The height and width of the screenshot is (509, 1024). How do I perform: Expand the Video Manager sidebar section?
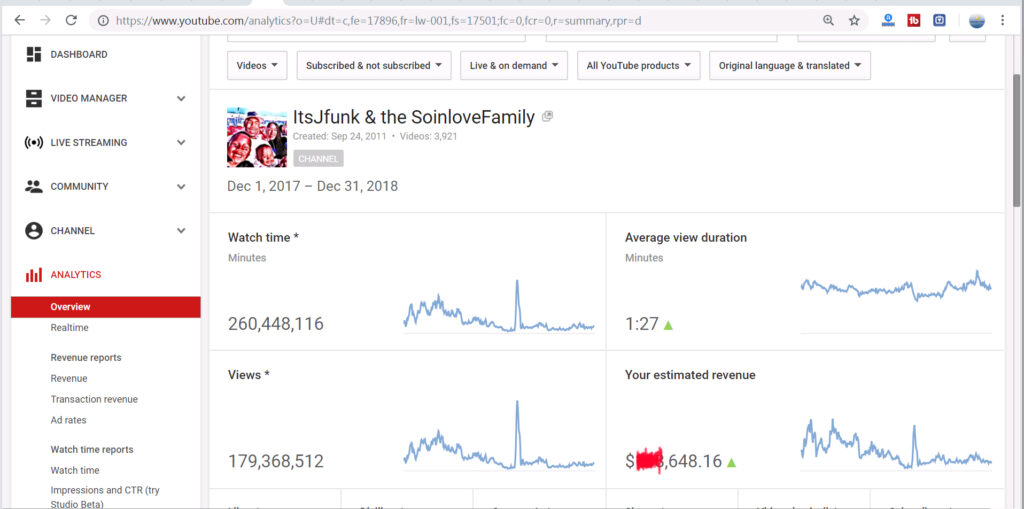tap(181, 99)
